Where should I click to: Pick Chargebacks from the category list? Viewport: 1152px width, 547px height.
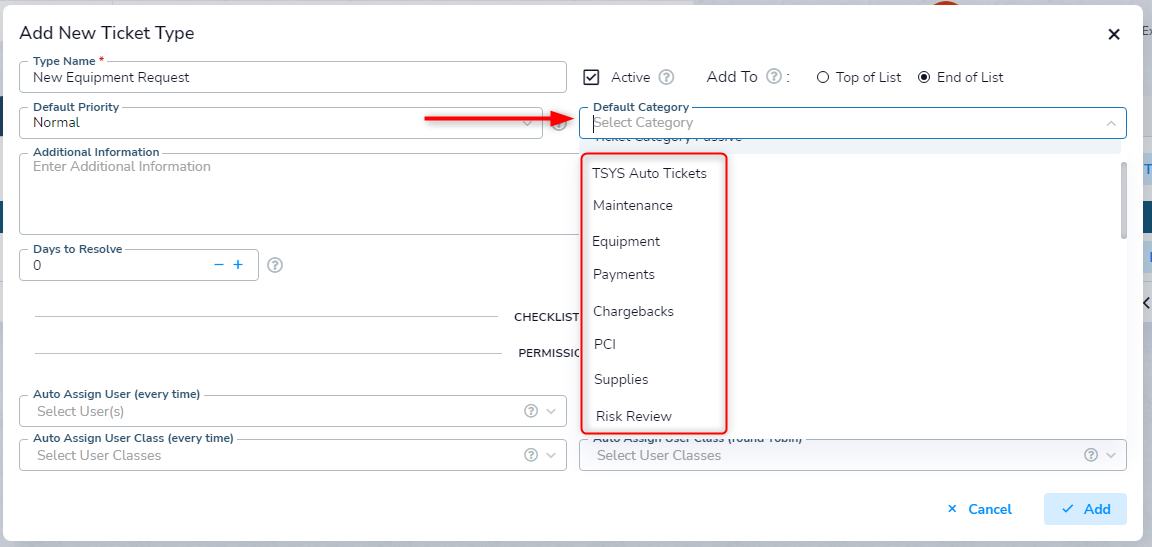[633, 311]
